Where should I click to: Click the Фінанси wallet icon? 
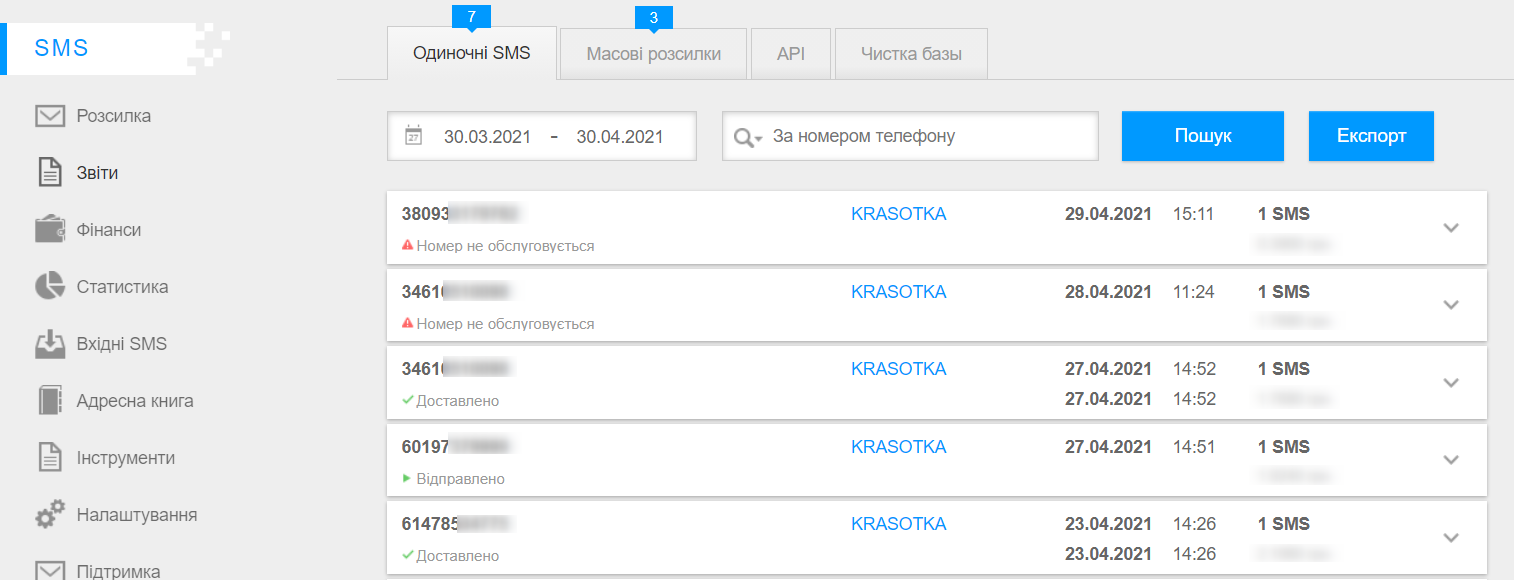50,230
